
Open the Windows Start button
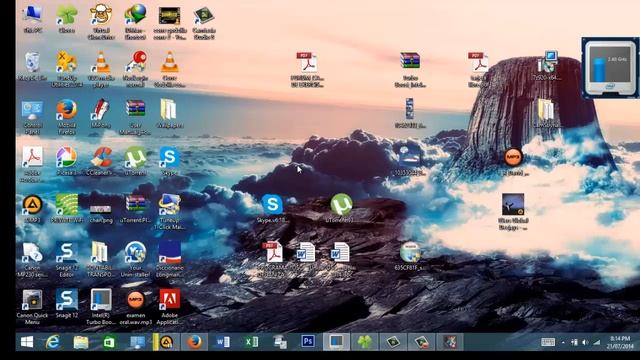tap(27, 342)
